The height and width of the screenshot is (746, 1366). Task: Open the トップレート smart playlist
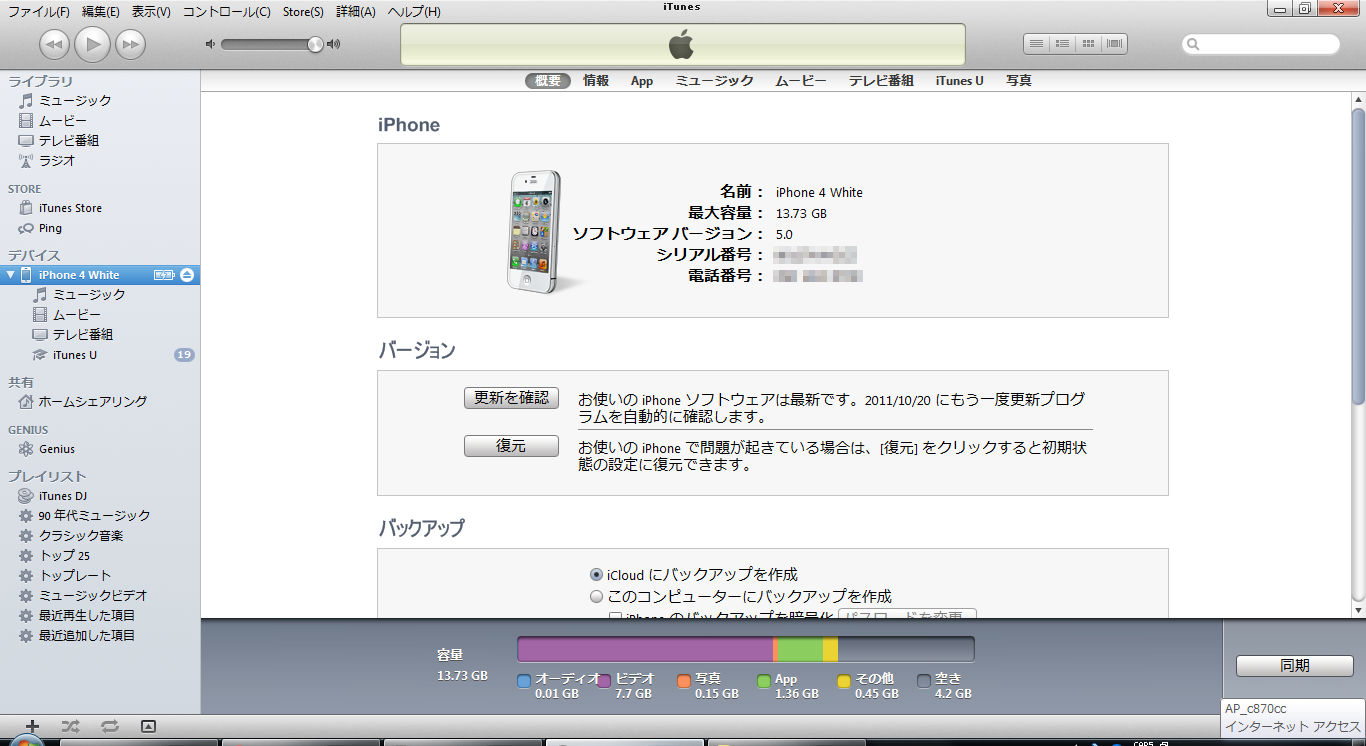75,576
